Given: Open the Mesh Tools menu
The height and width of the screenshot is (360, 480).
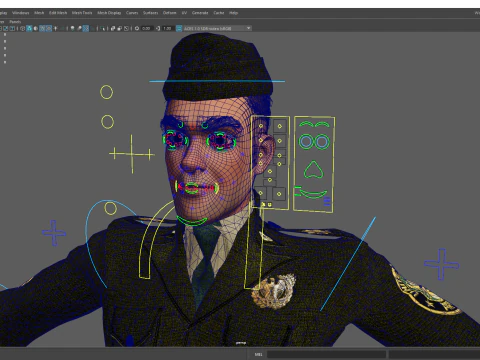Looking at the screenshot, I should [x=82, y=13].
